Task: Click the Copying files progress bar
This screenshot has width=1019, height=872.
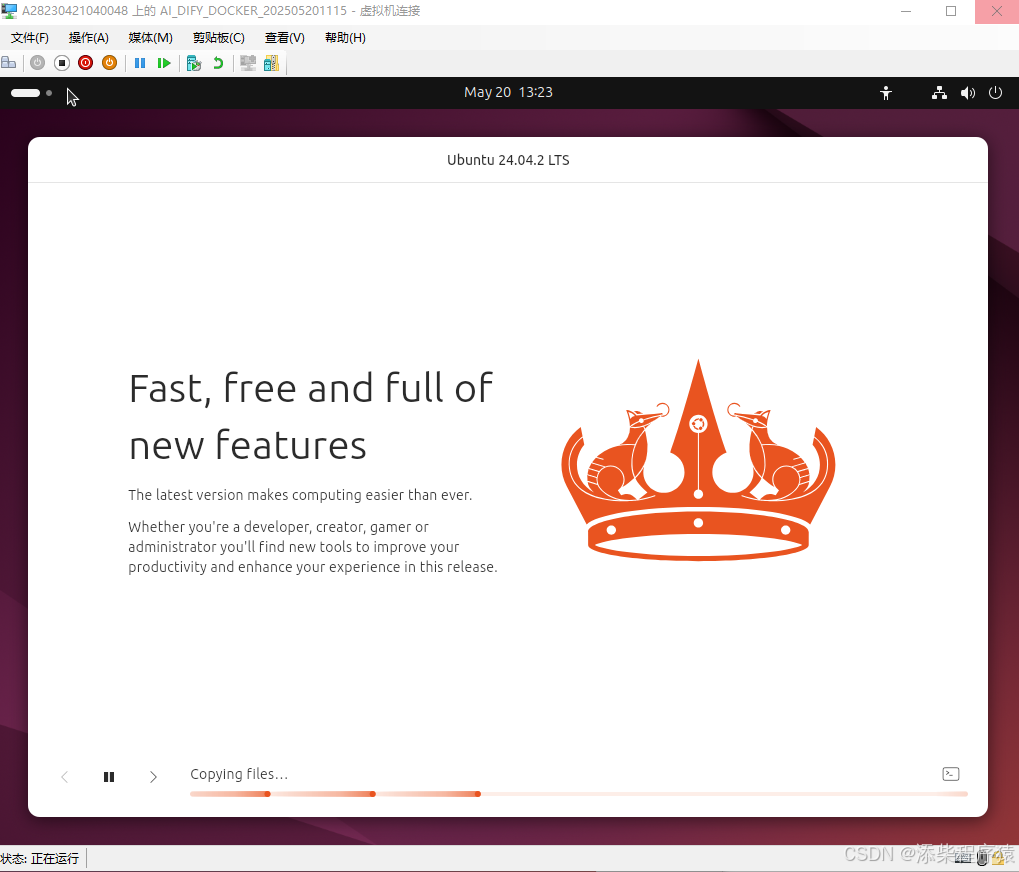Action: pos(579,794)
